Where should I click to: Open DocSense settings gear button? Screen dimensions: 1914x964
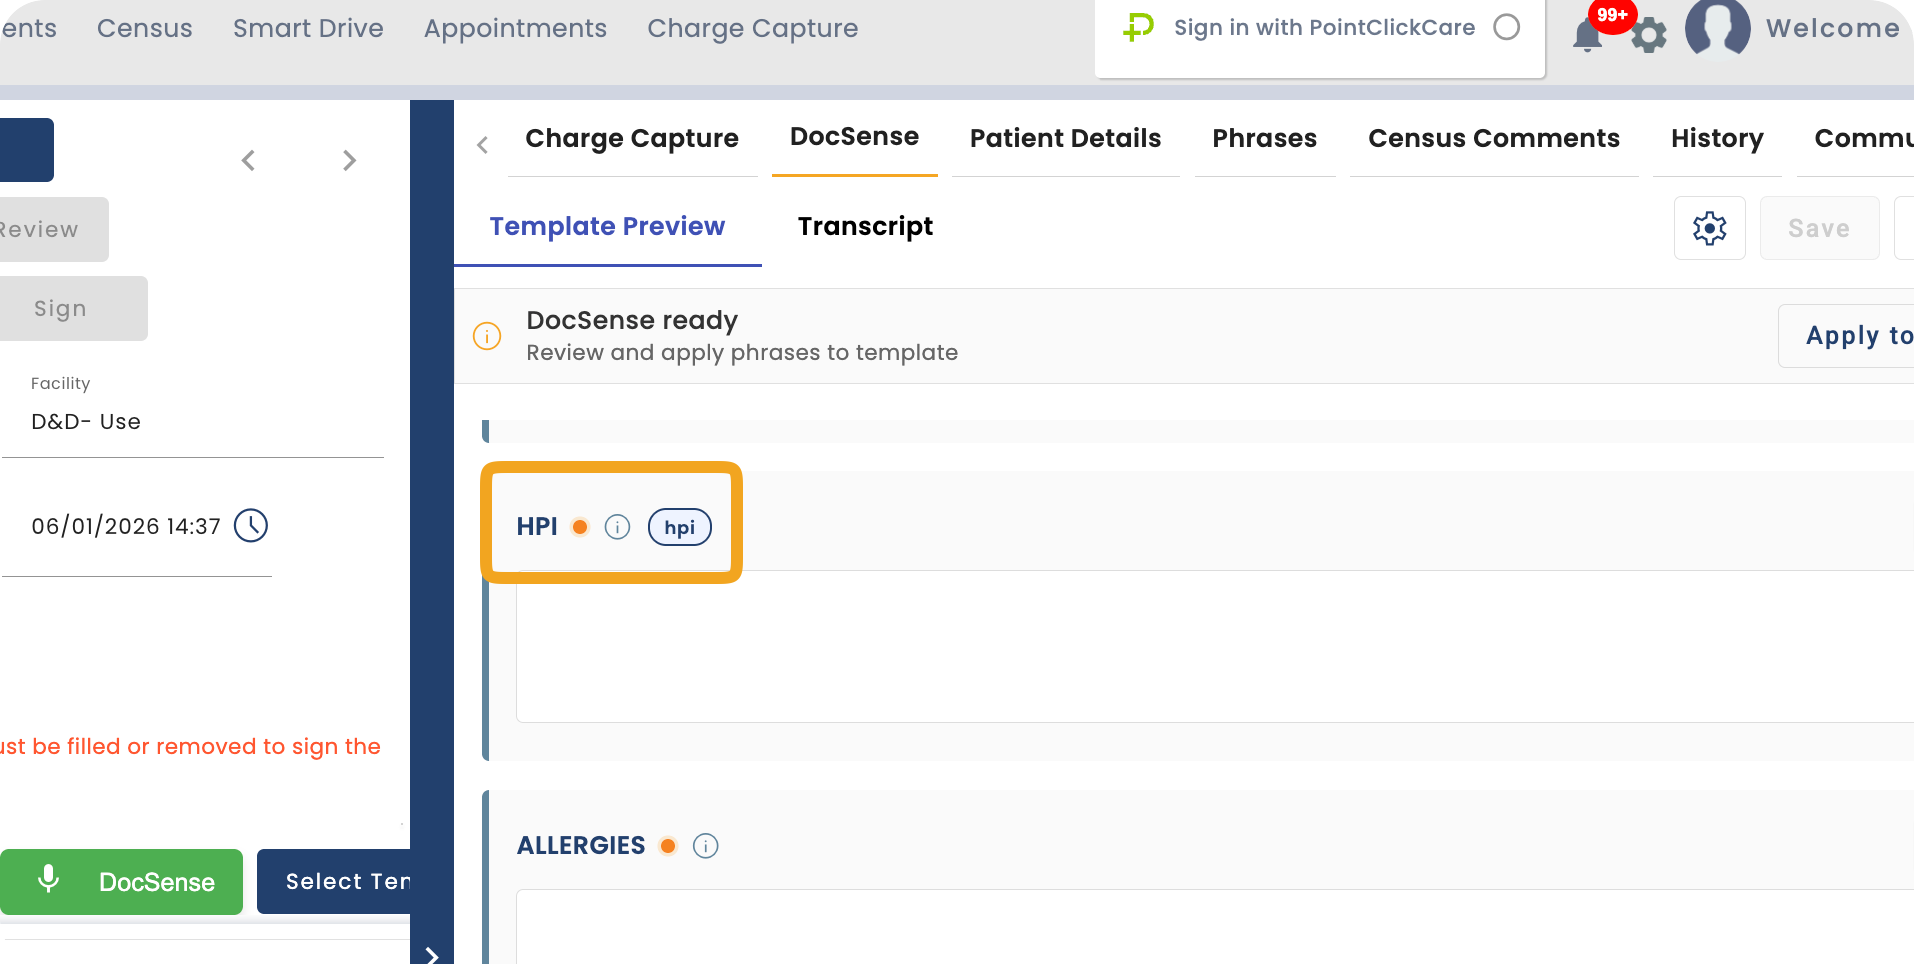pos(1710,228)
